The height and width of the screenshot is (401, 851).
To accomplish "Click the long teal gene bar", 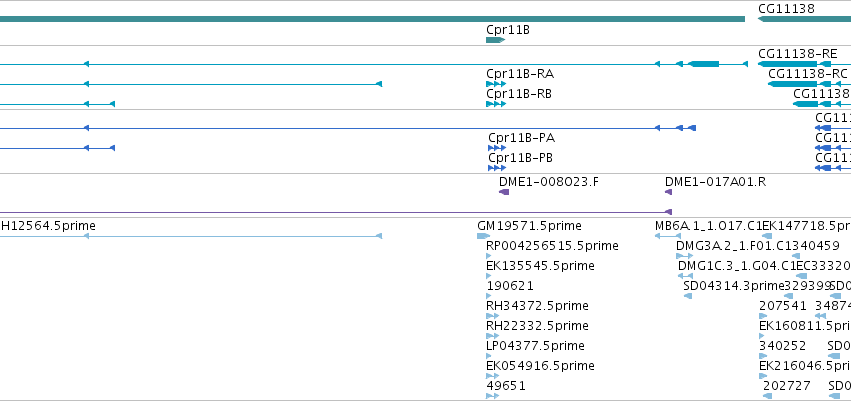I will 372,19.
